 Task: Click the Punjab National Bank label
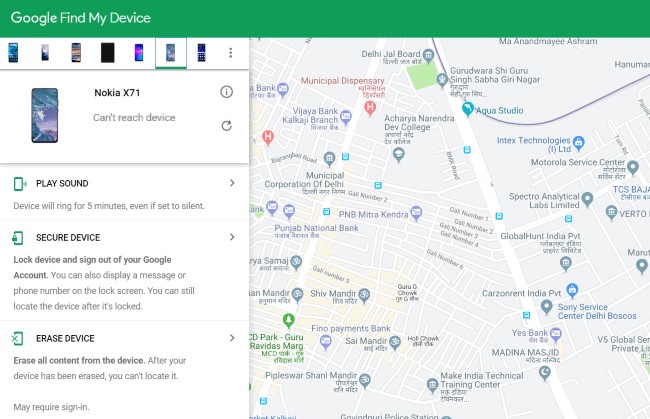[316, 228]
